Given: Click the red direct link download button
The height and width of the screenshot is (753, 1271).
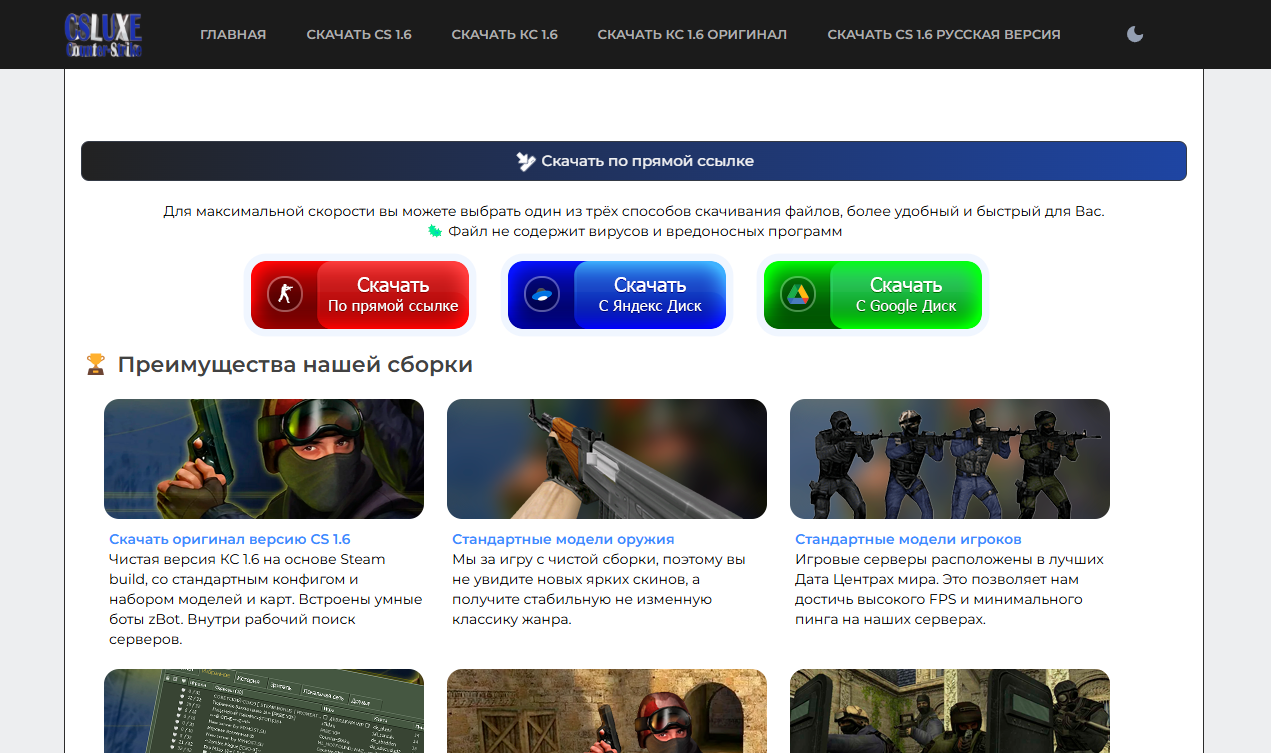Looking at the screenshot, I should (x=392, y=295).
